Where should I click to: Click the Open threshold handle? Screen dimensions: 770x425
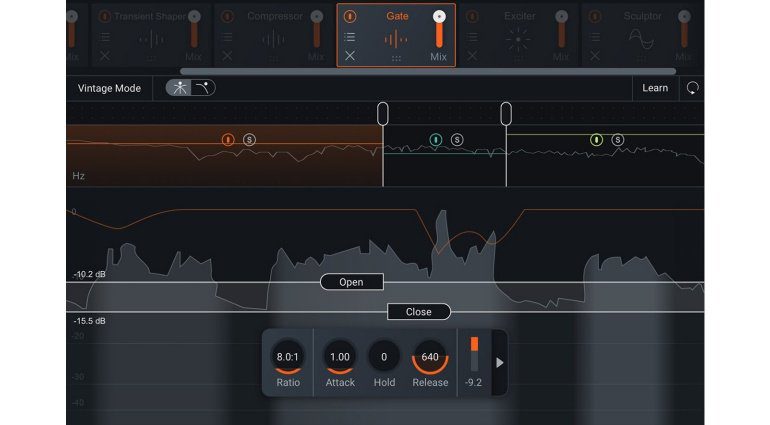352,282
